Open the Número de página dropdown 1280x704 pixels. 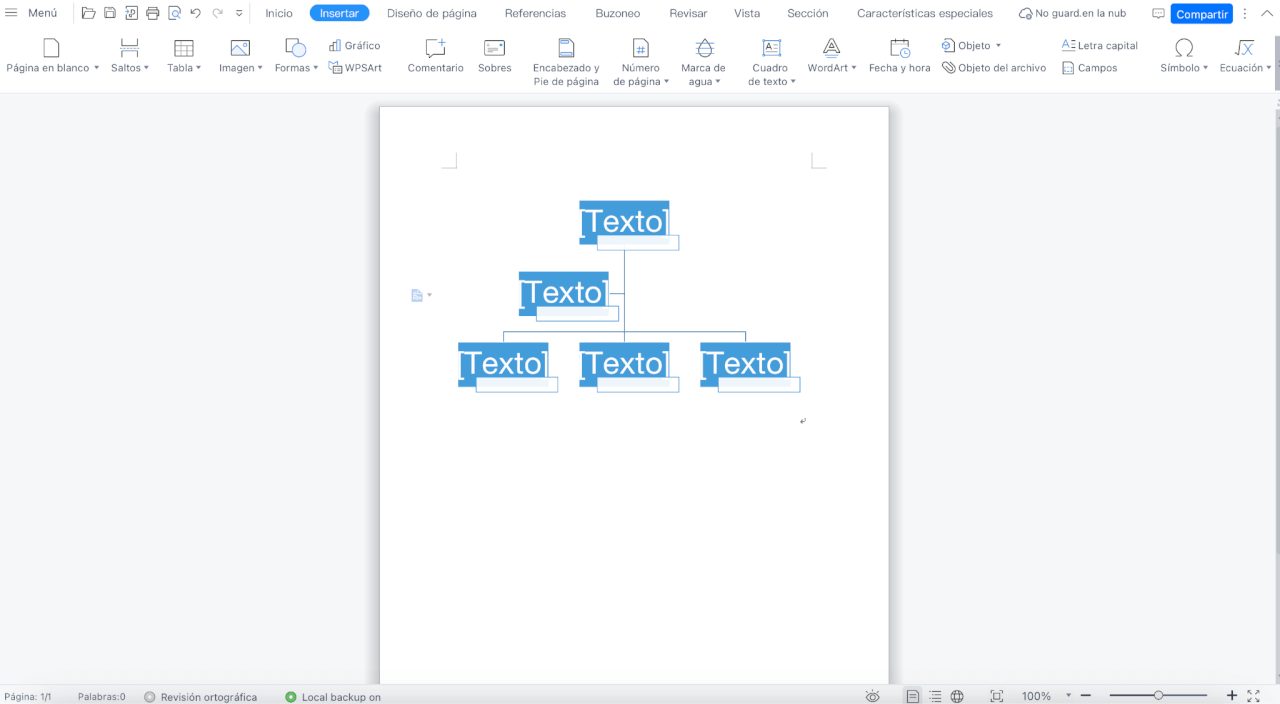tap(641, 62)
